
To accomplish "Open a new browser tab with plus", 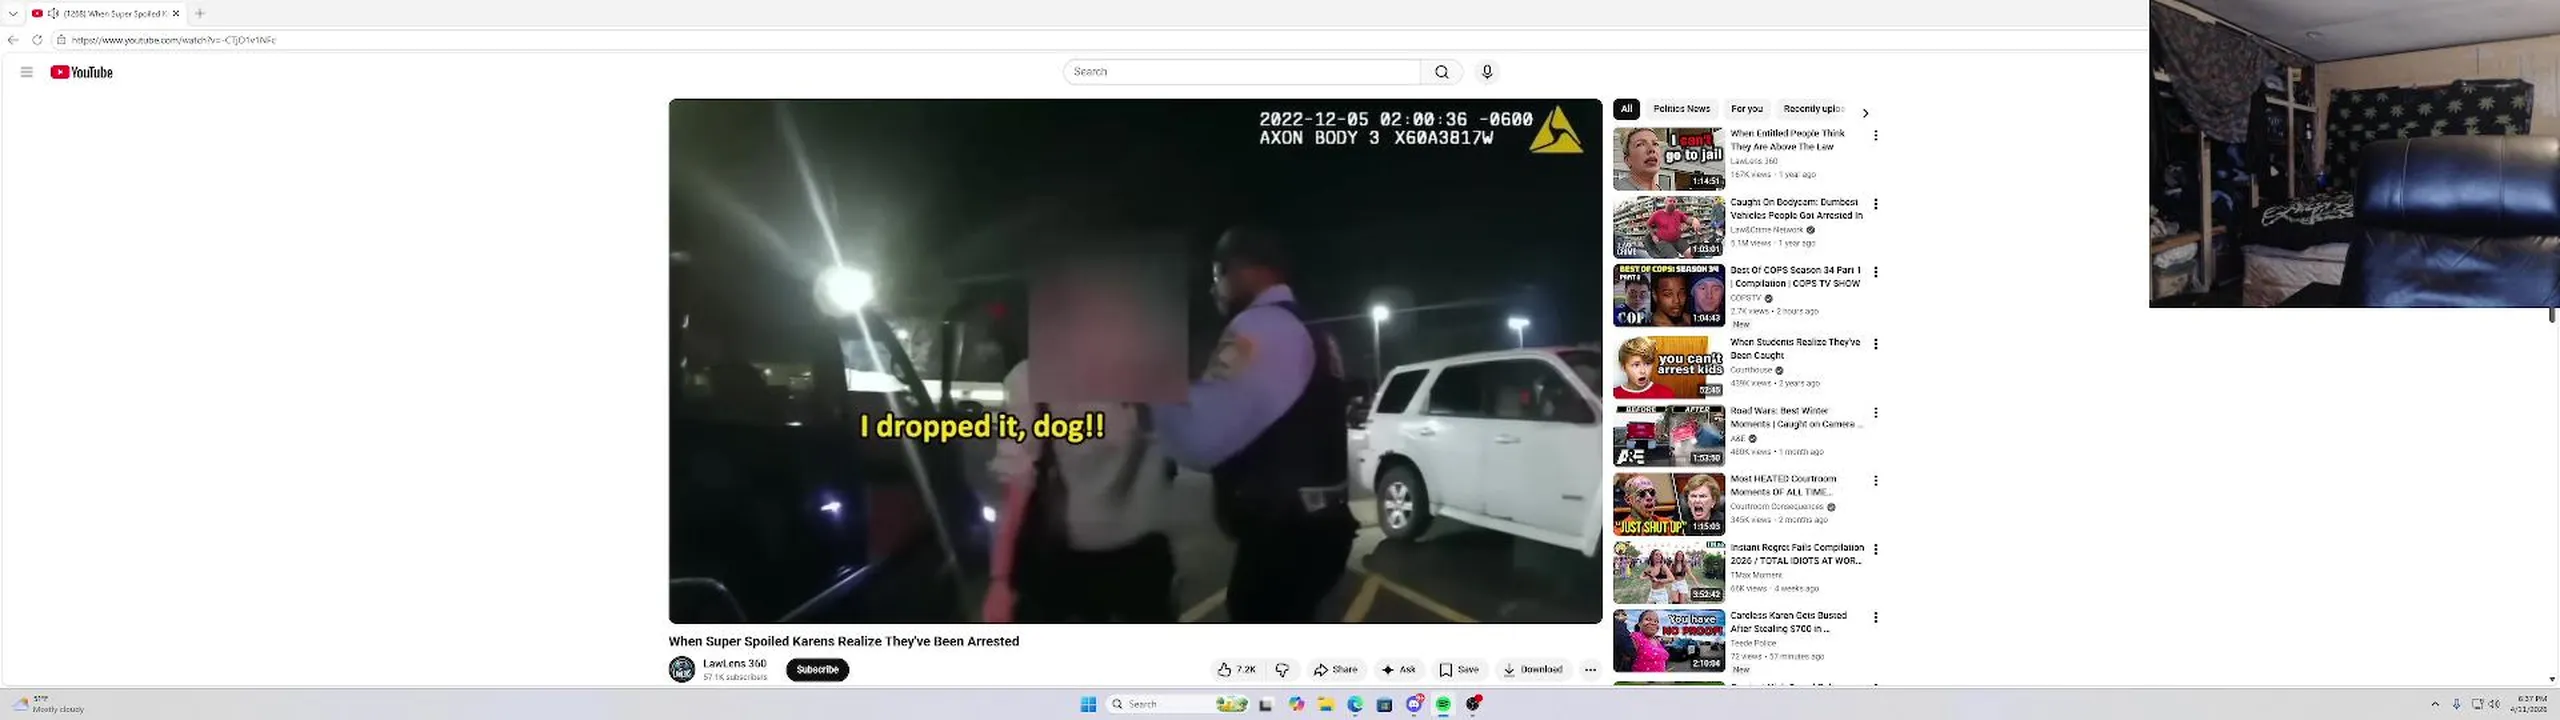I will pyautogui.click(x=200, y=13).
